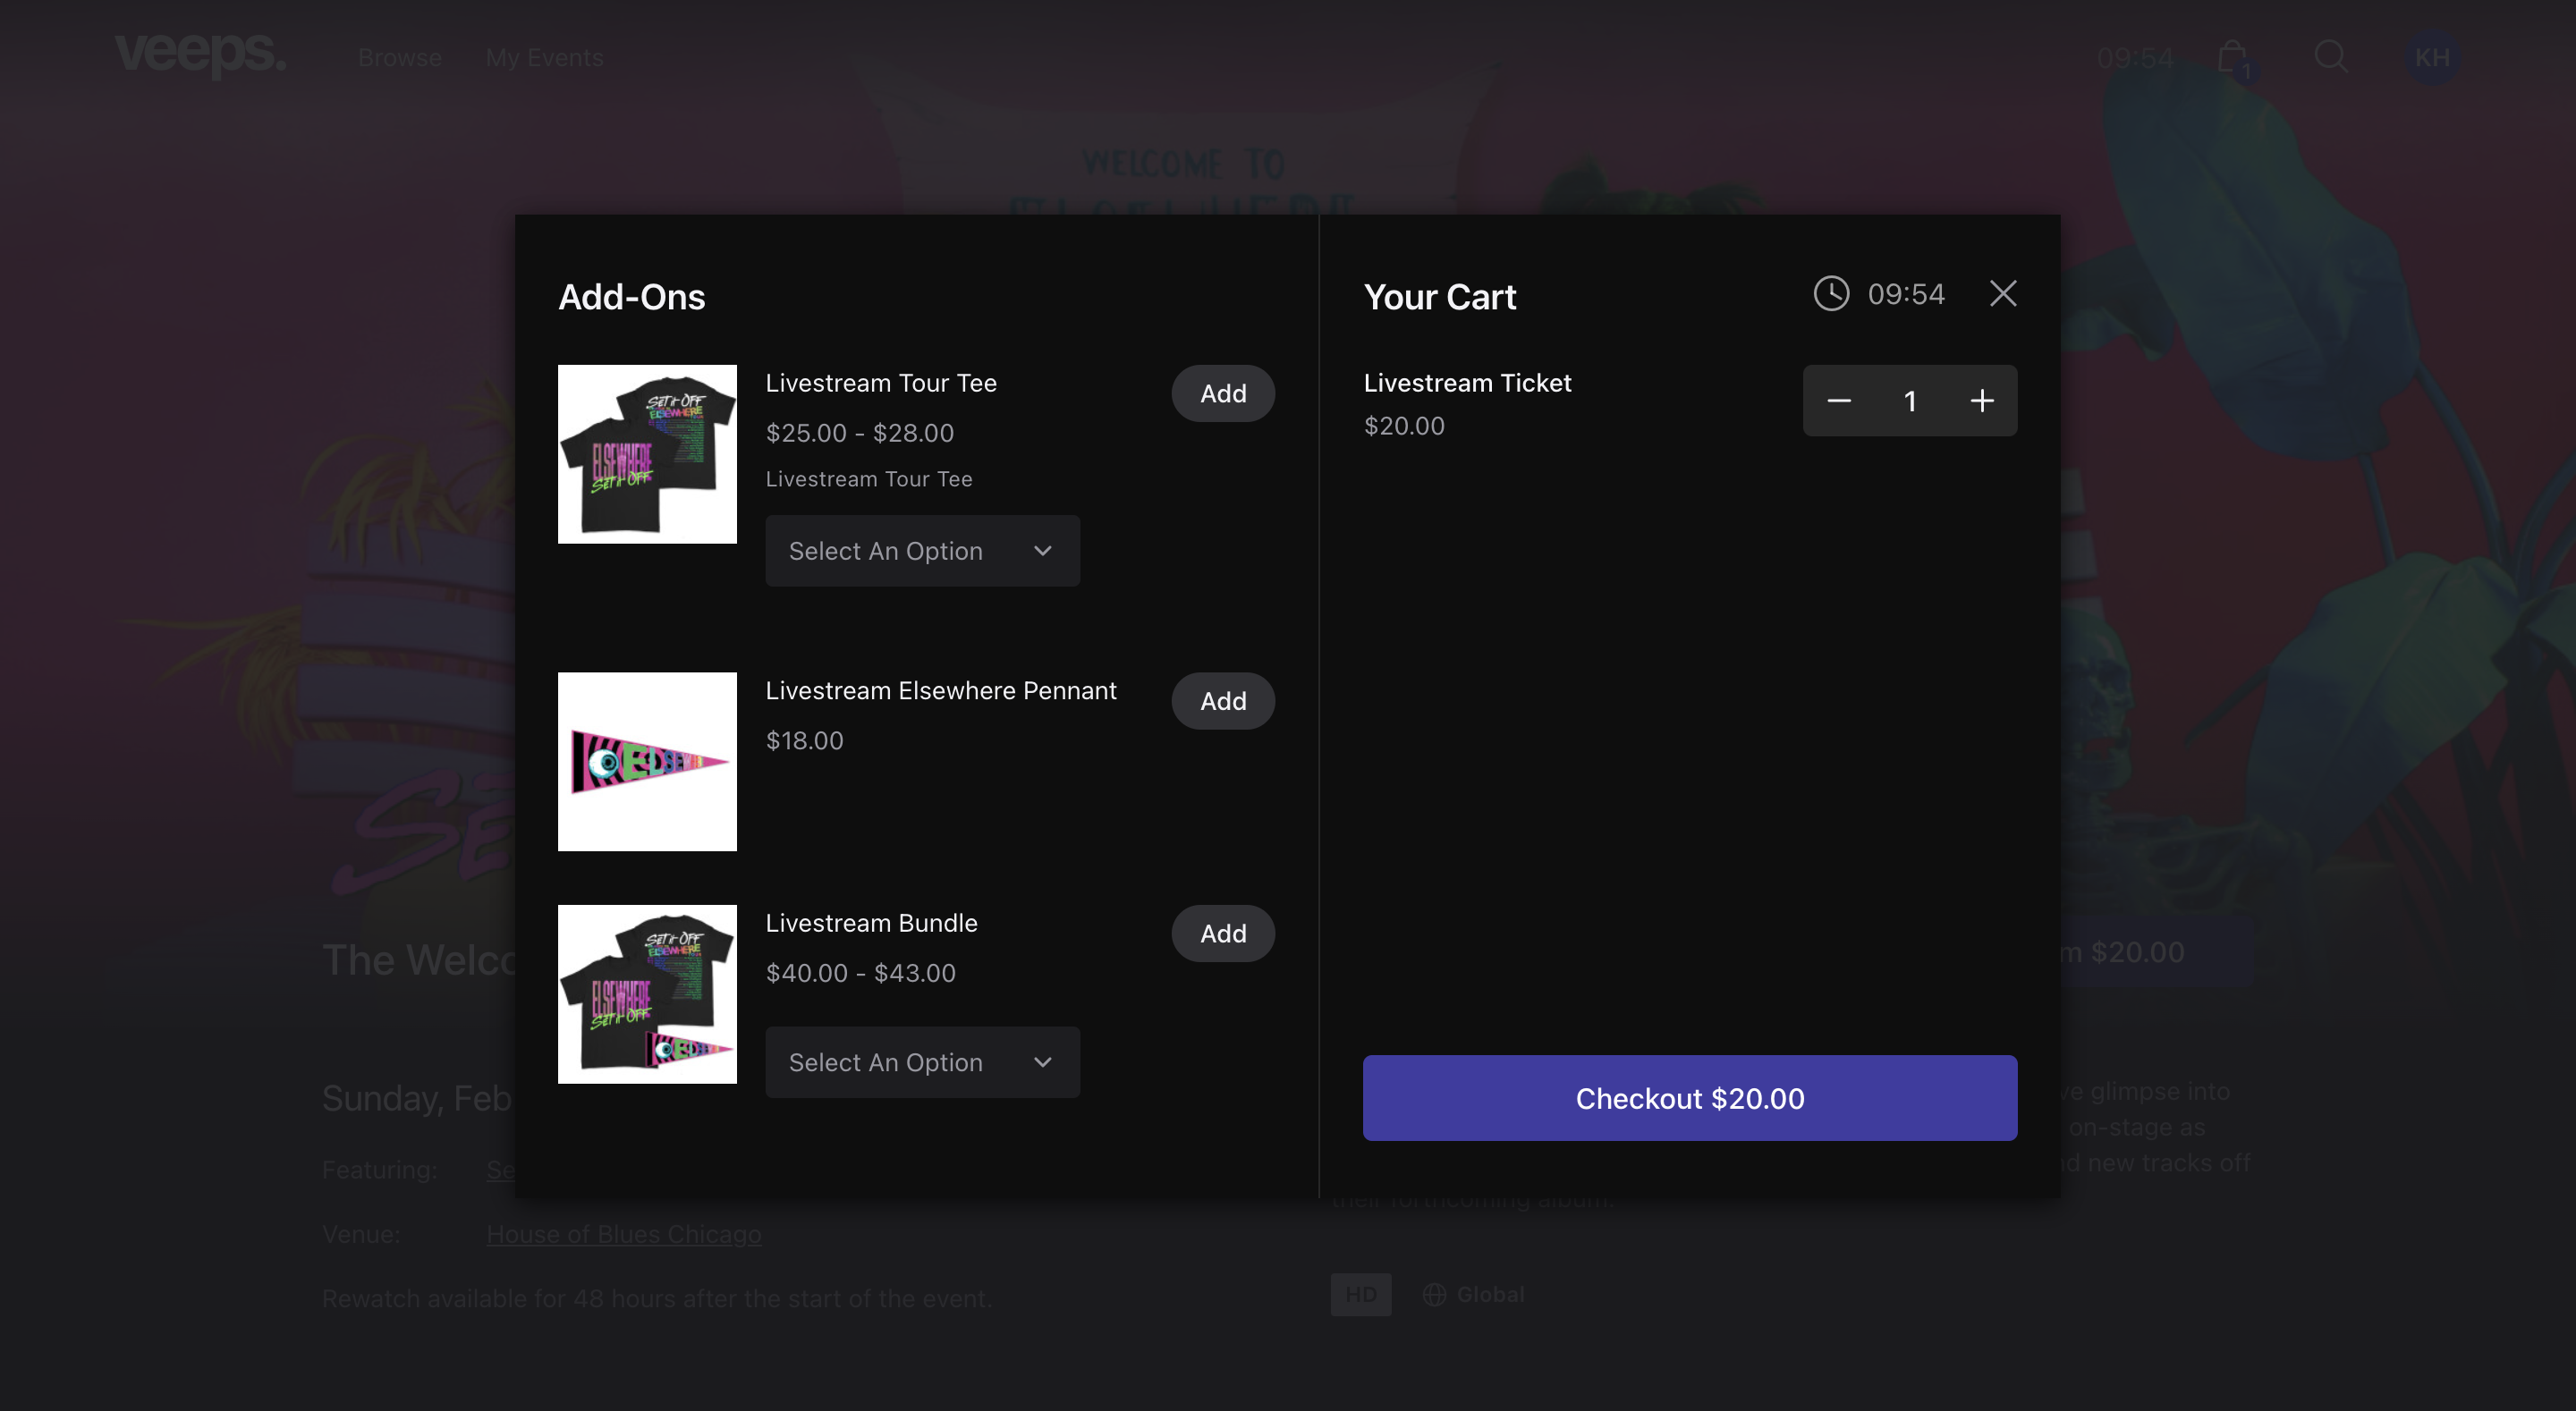
Task: Decrease Livestream Ticket quantity with minus icon
Action: pos(1838,401)
